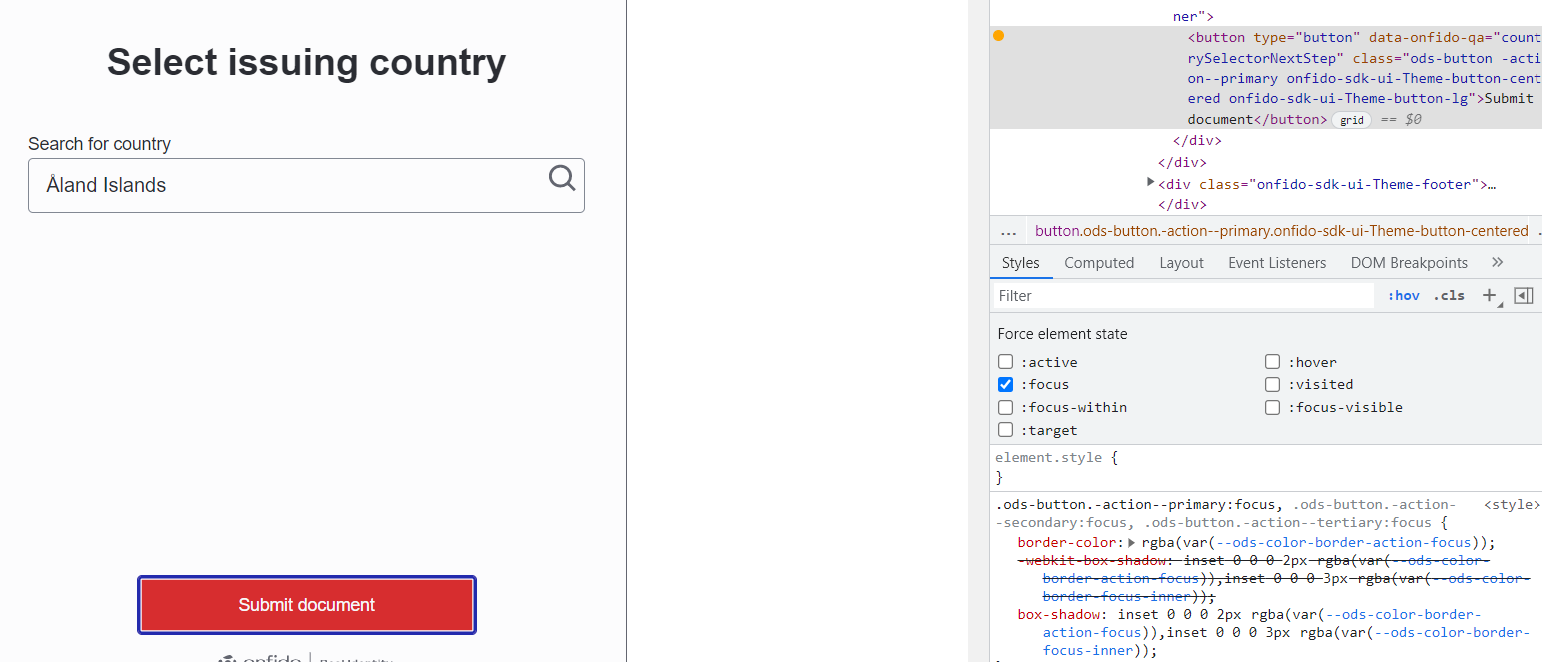Select the highlighted button element node
This screenshot has height=662, width=1542.
tap(1266, 78)
